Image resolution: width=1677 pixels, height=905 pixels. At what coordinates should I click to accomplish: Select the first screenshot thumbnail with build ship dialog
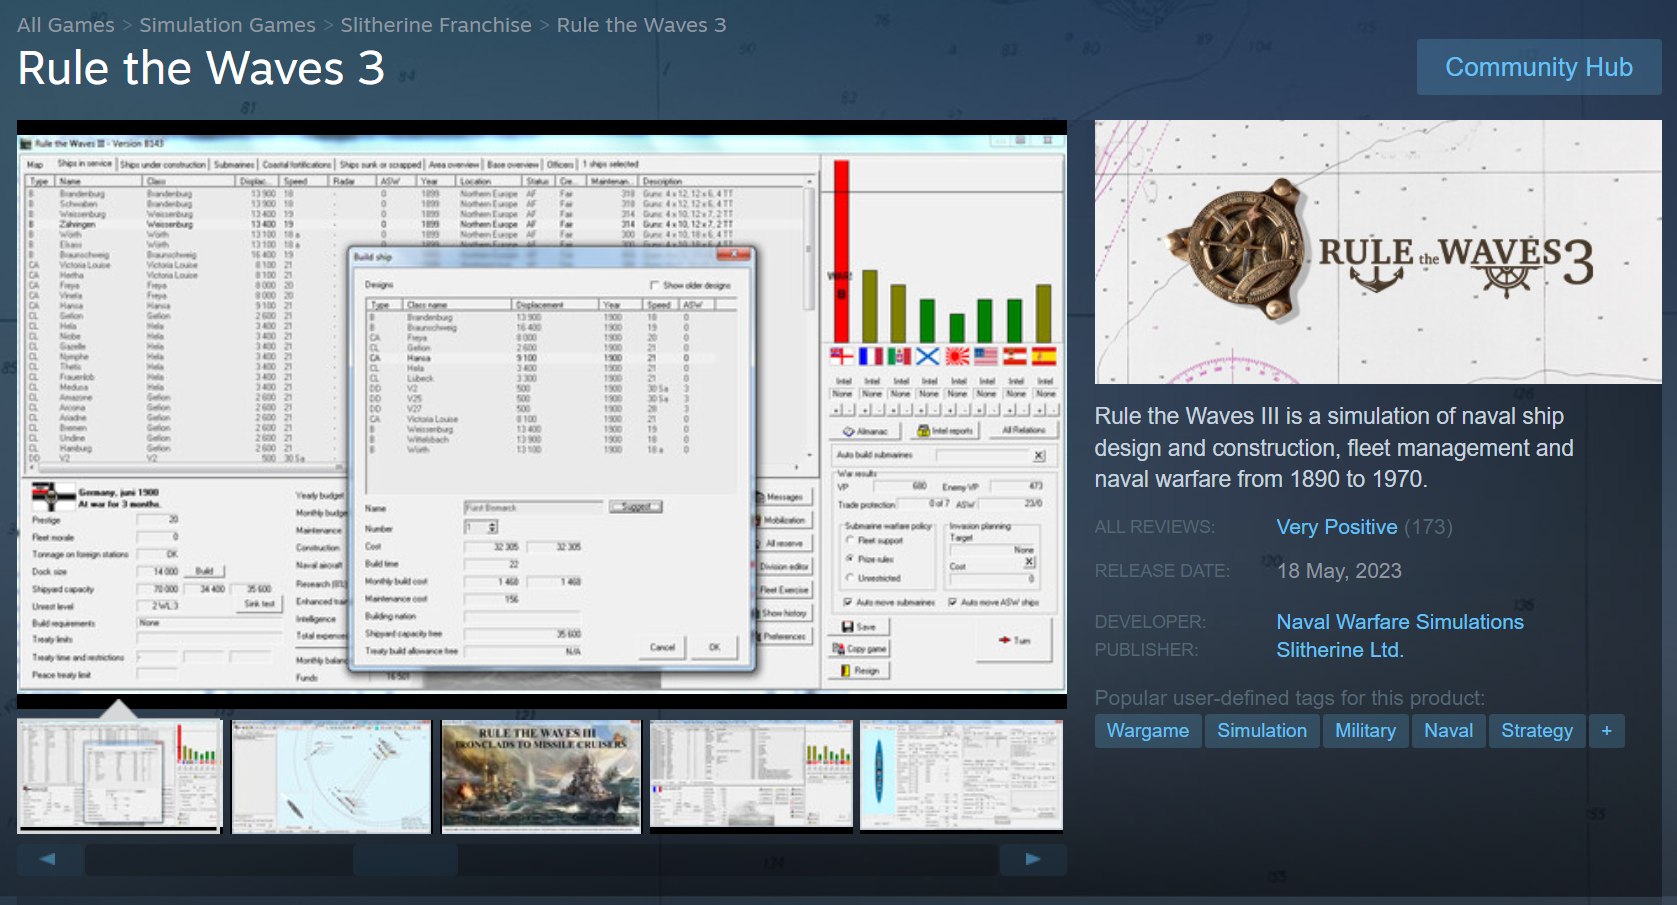(x=119, y=776)
